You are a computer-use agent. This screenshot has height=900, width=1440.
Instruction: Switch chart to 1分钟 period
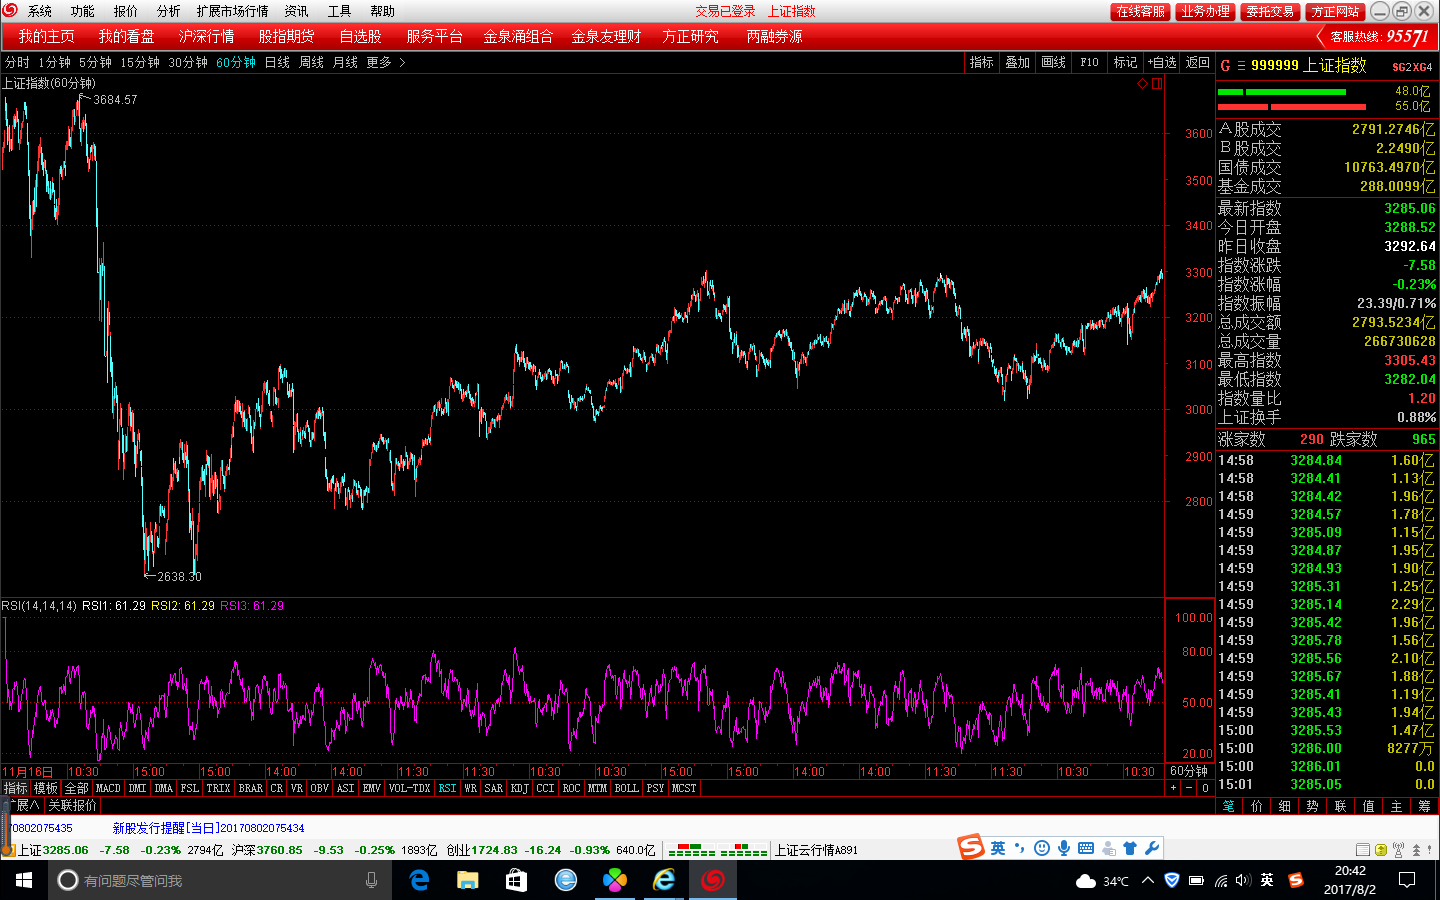point(54,62)
